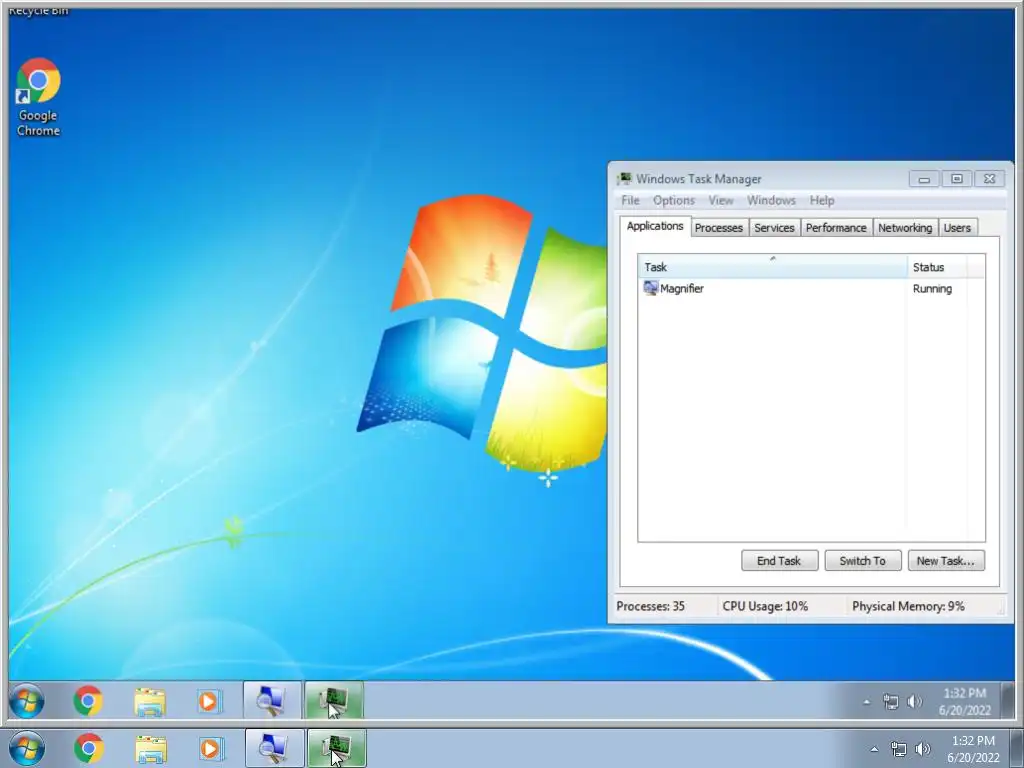The height and width of the screenshot is (768, 1024).
Task: Click Task Manager button on bottom-most taskbar
Action: point(336,748)
